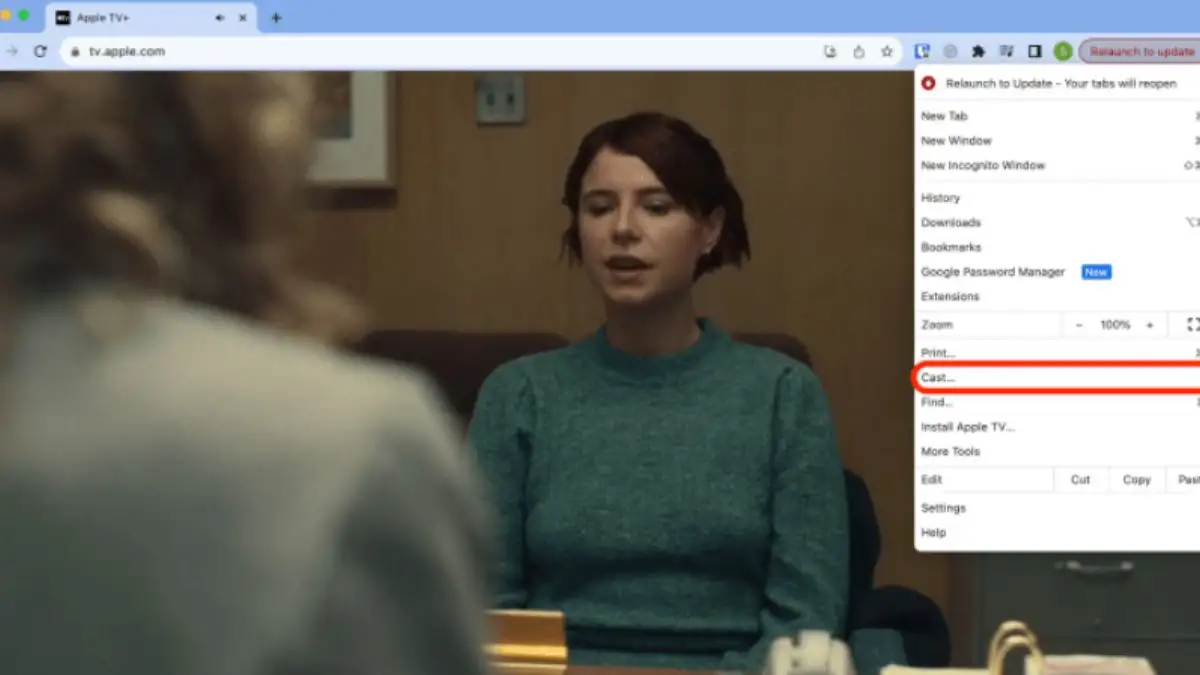Open the Bookmarks menu item
The height and width of the screenshot is (675, 1200).
1057,247
